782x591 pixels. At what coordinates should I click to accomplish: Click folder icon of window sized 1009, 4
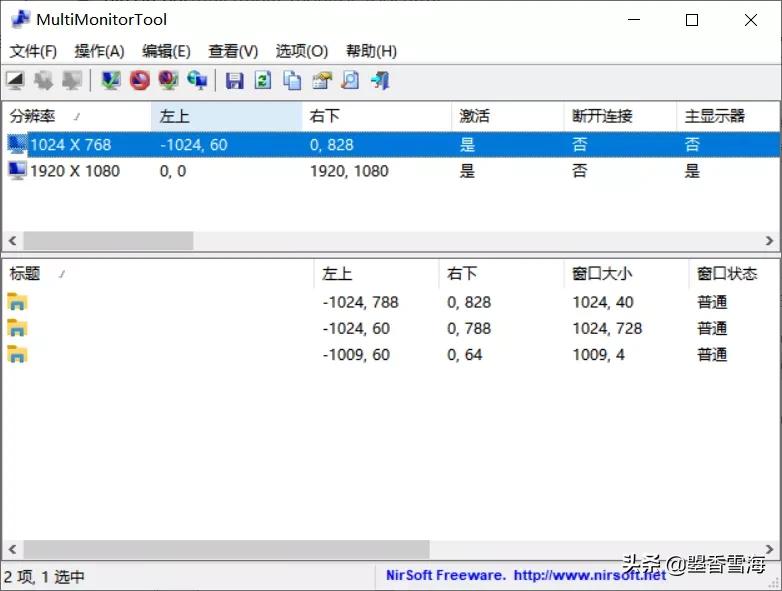[x=17, y=354]
